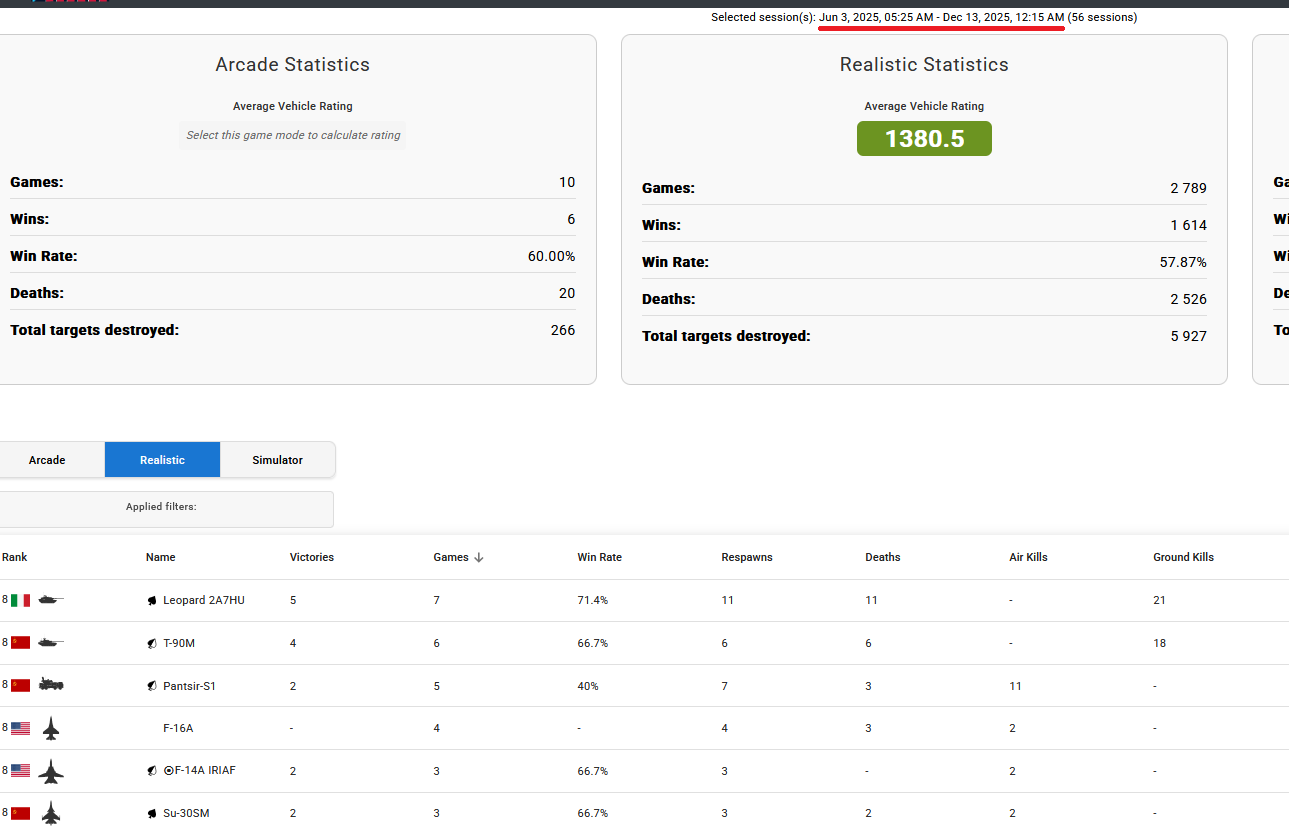Sort the table by Victories column
The width and height of the screenshot is (1289, 829).
click(311, 557)
